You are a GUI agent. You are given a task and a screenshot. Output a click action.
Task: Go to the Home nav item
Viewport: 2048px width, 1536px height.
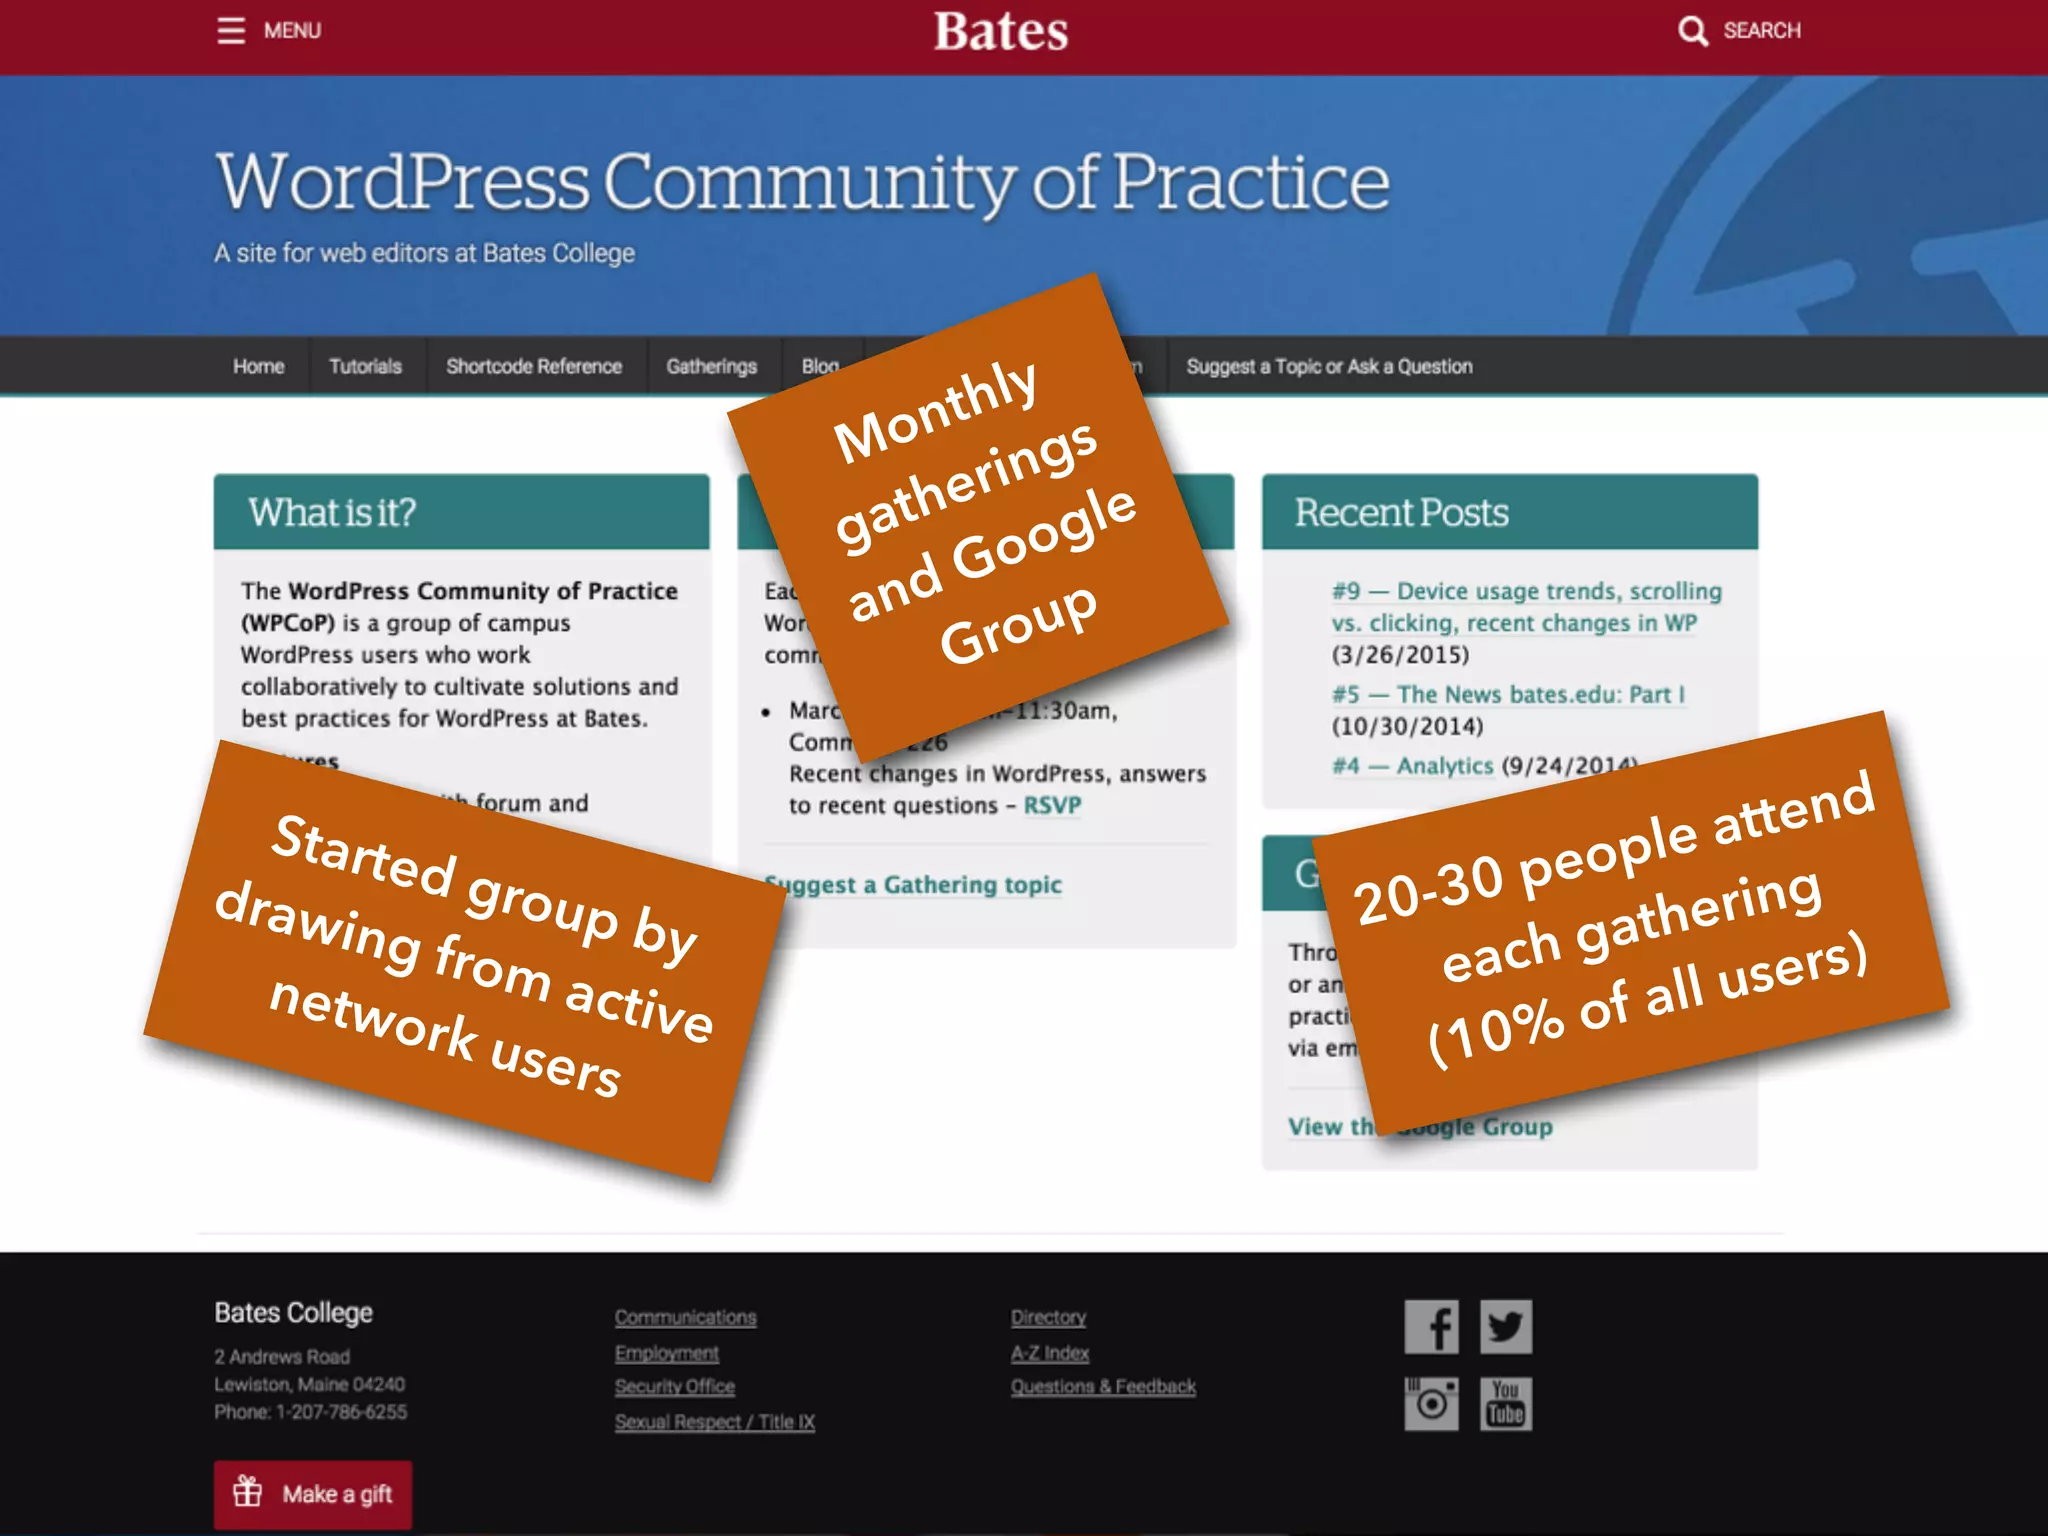pyautogui.click(x=258, y=366)
